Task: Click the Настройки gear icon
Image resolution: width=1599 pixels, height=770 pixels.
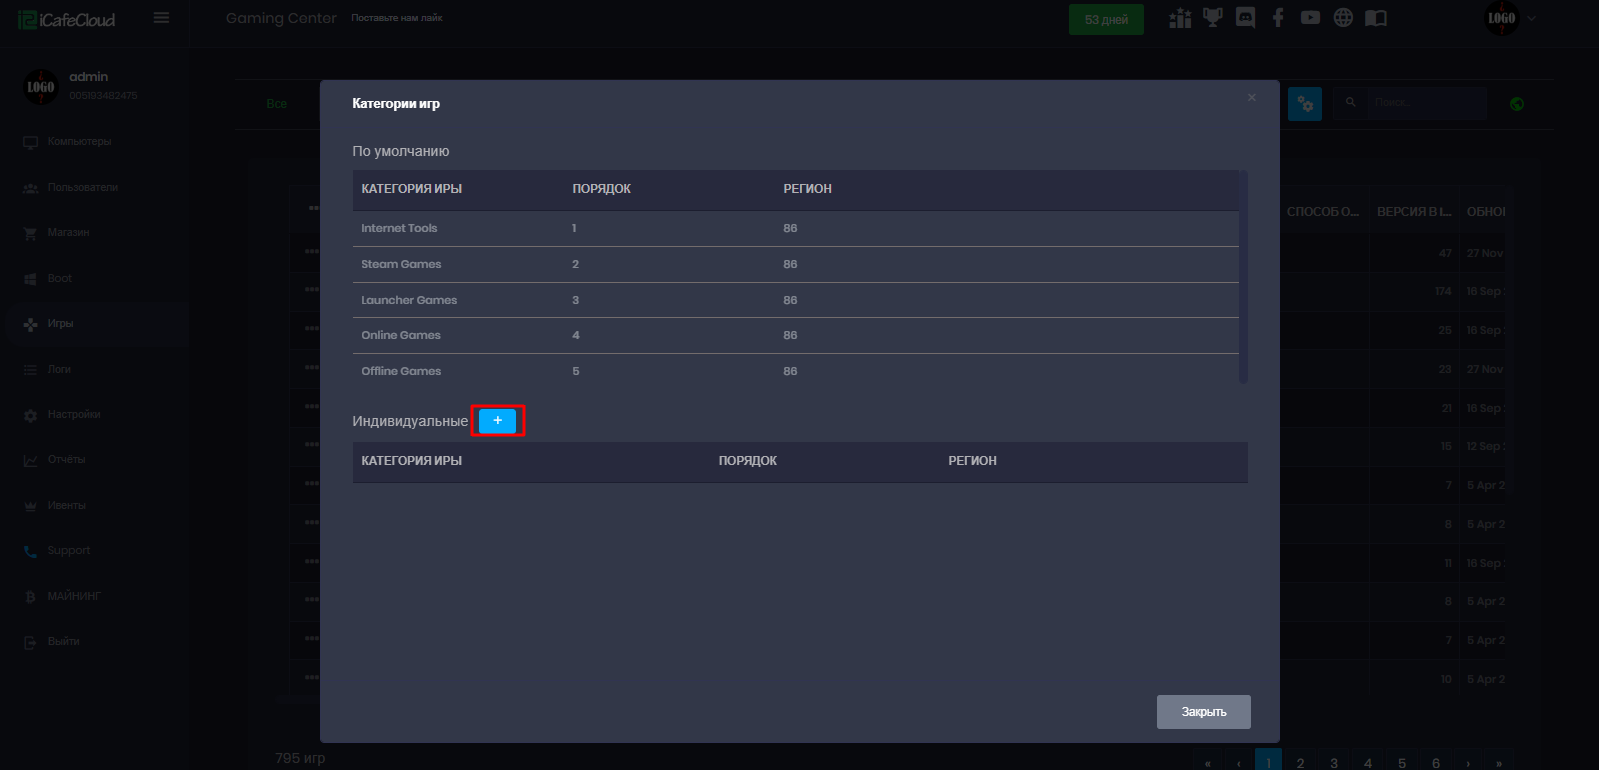Action: pyautogui.click(x=30, y=415)
